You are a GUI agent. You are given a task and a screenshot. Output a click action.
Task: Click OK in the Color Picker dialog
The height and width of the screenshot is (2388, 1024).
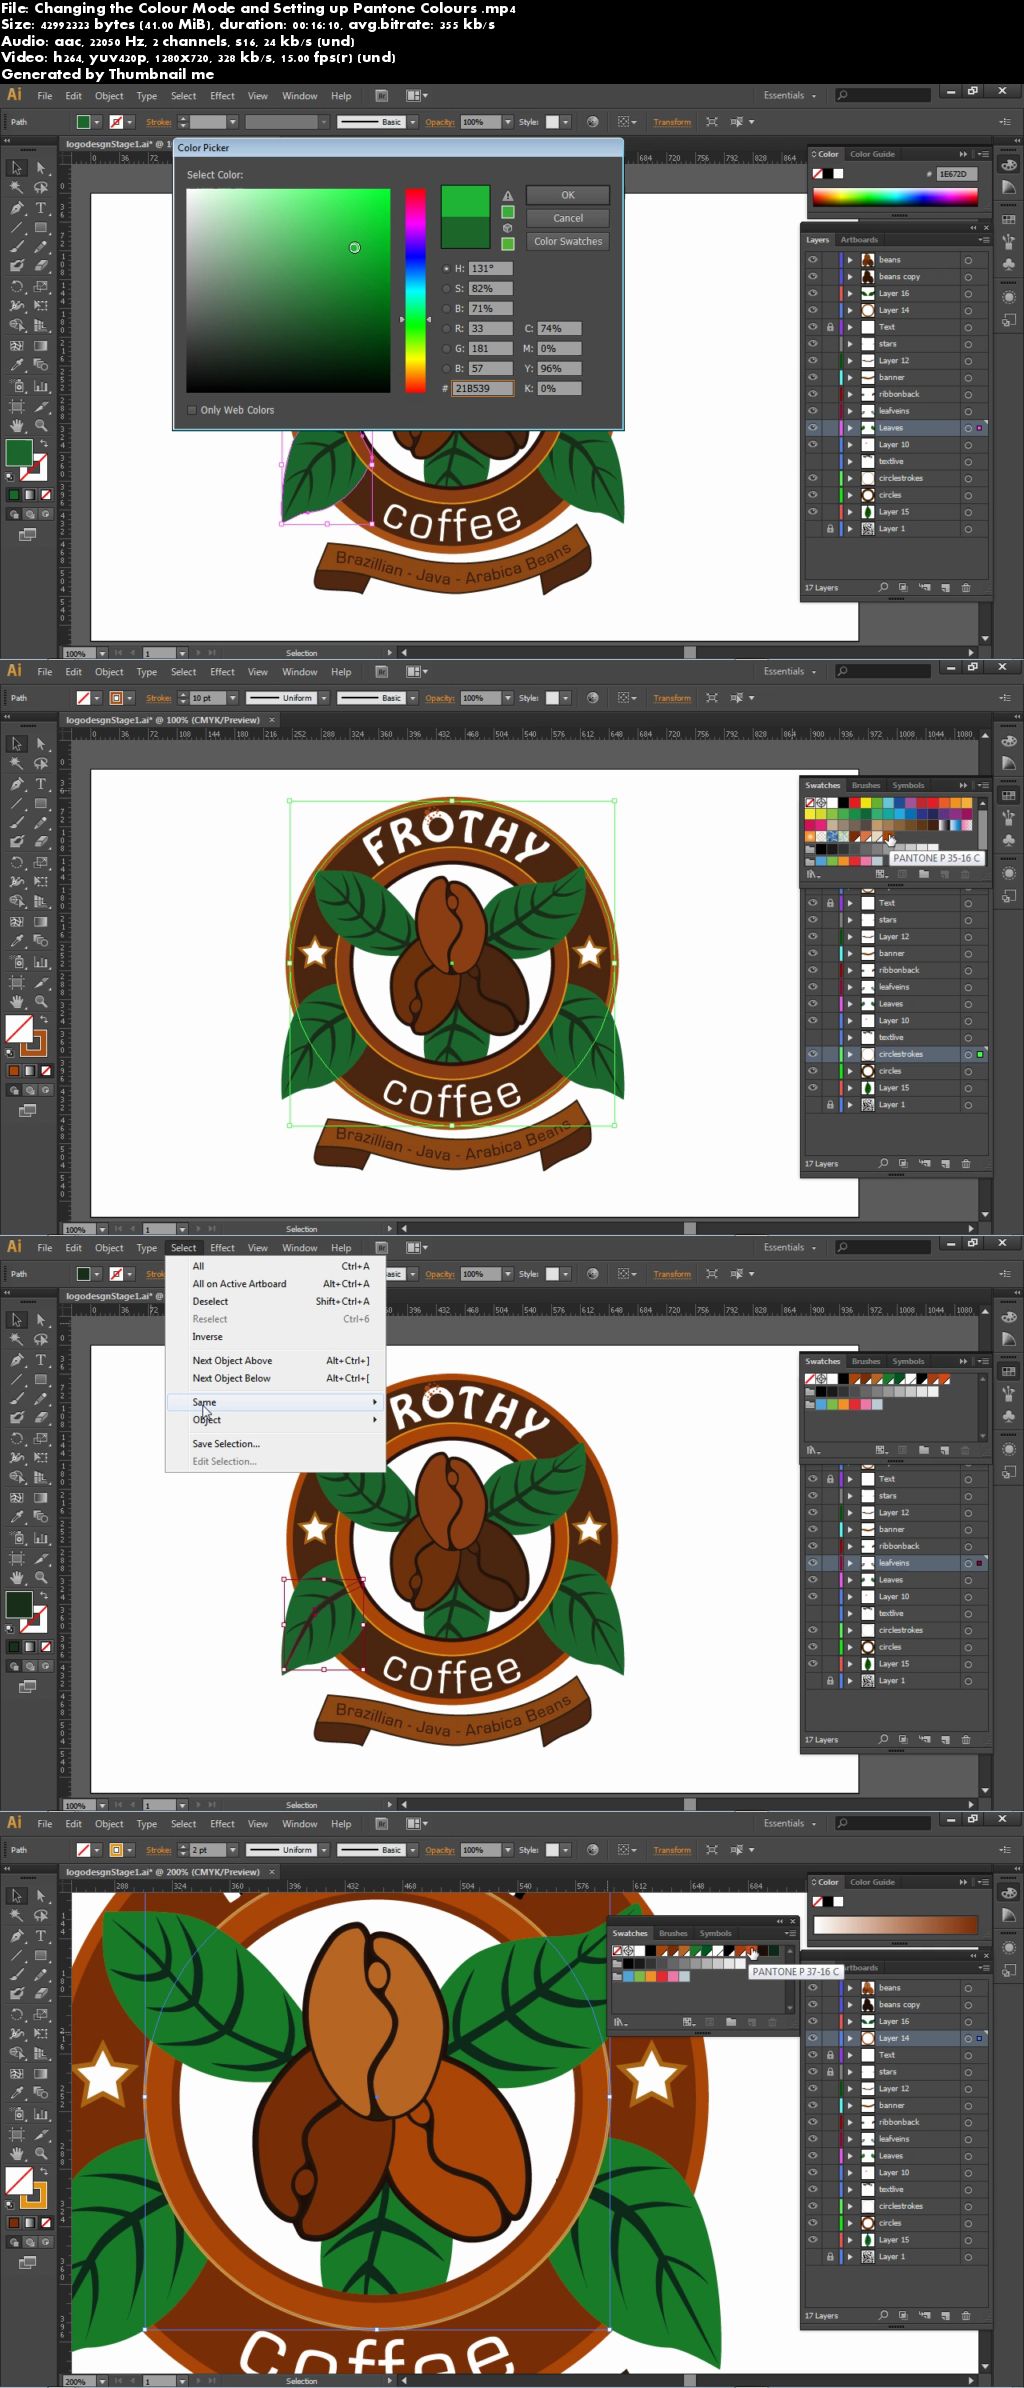(x=568, y=195)
